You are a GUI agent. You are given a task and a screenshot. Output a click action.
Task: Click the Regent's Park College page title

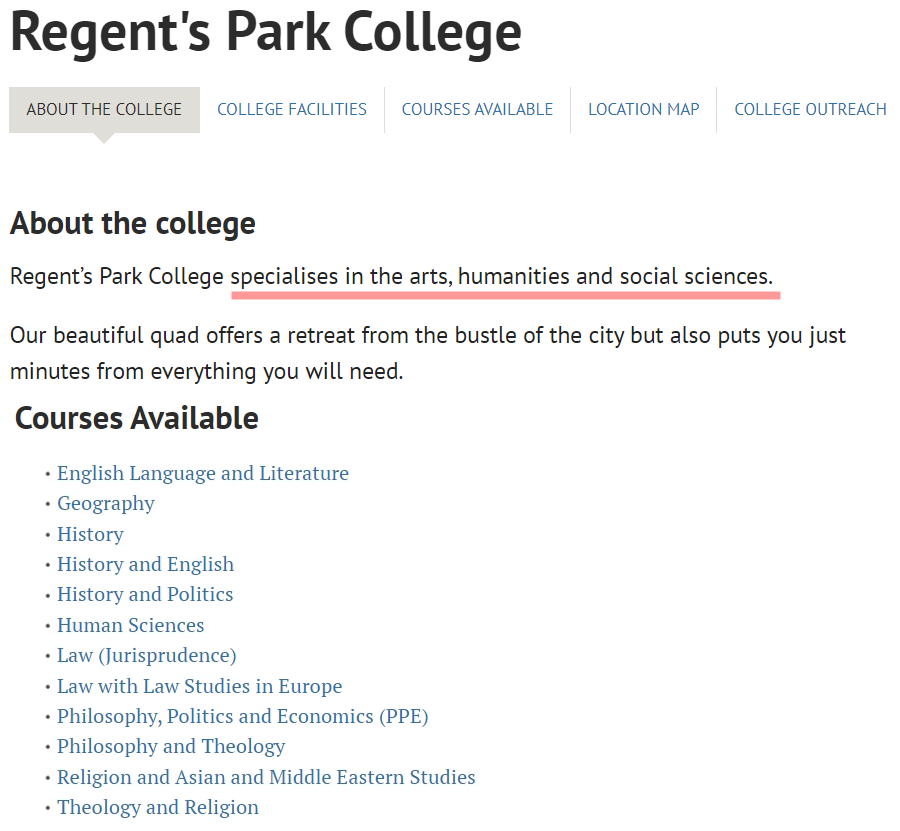click(x=266, y=33)
